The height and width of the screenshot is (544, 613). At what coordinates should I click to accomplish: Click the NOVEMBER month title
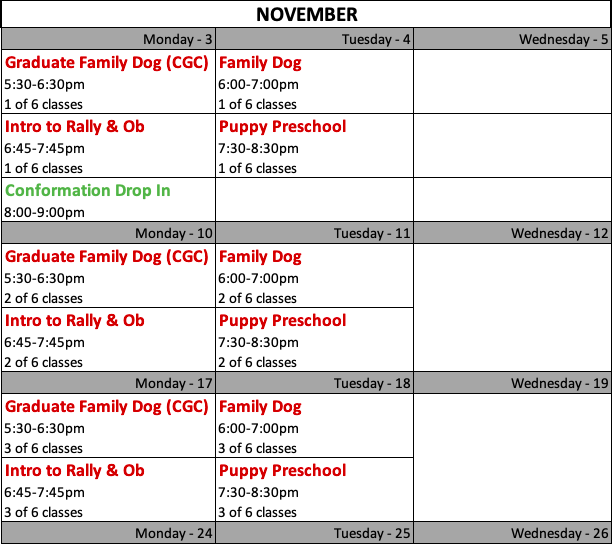click(x=306, y=14)
